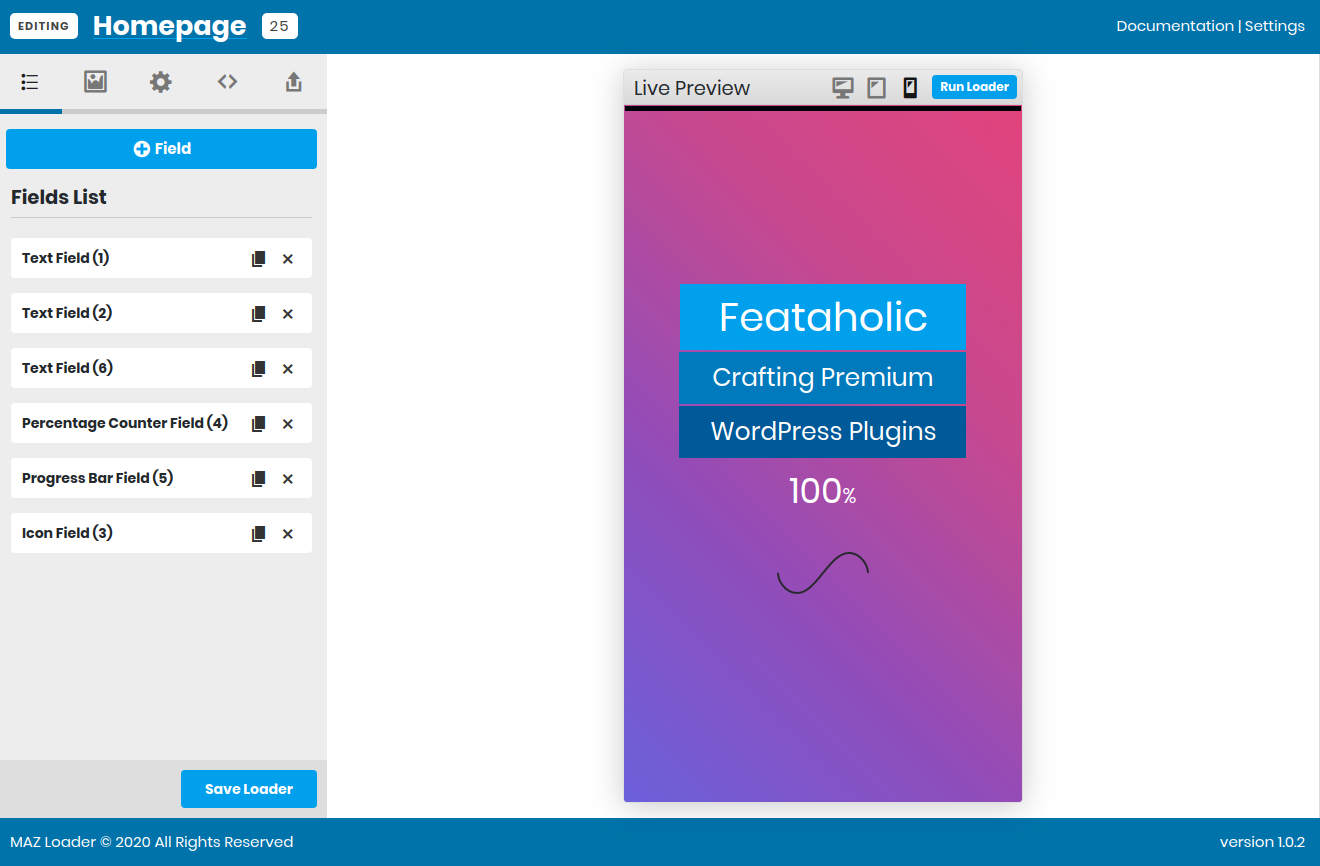Screen dimensions: 1320x866
Task: Delete Text Field (1)
Action: pyautogui.click(x=288, y=259)
